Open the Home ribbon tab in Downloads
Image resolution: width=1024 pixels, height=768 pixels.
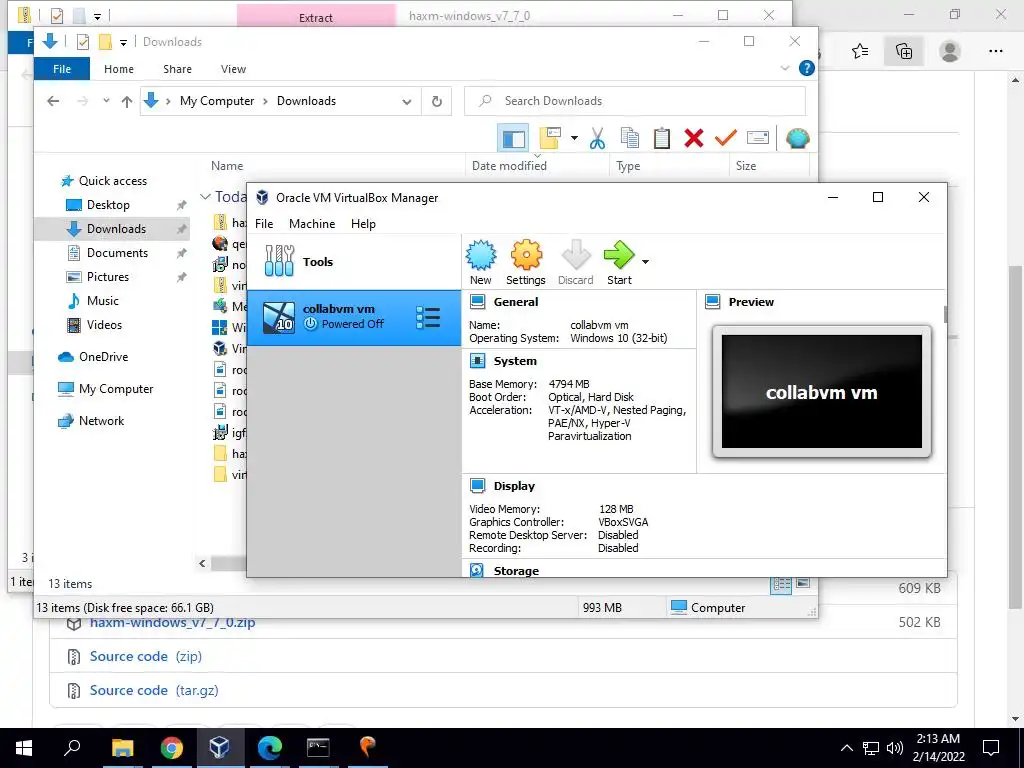[x=119, y=69]
